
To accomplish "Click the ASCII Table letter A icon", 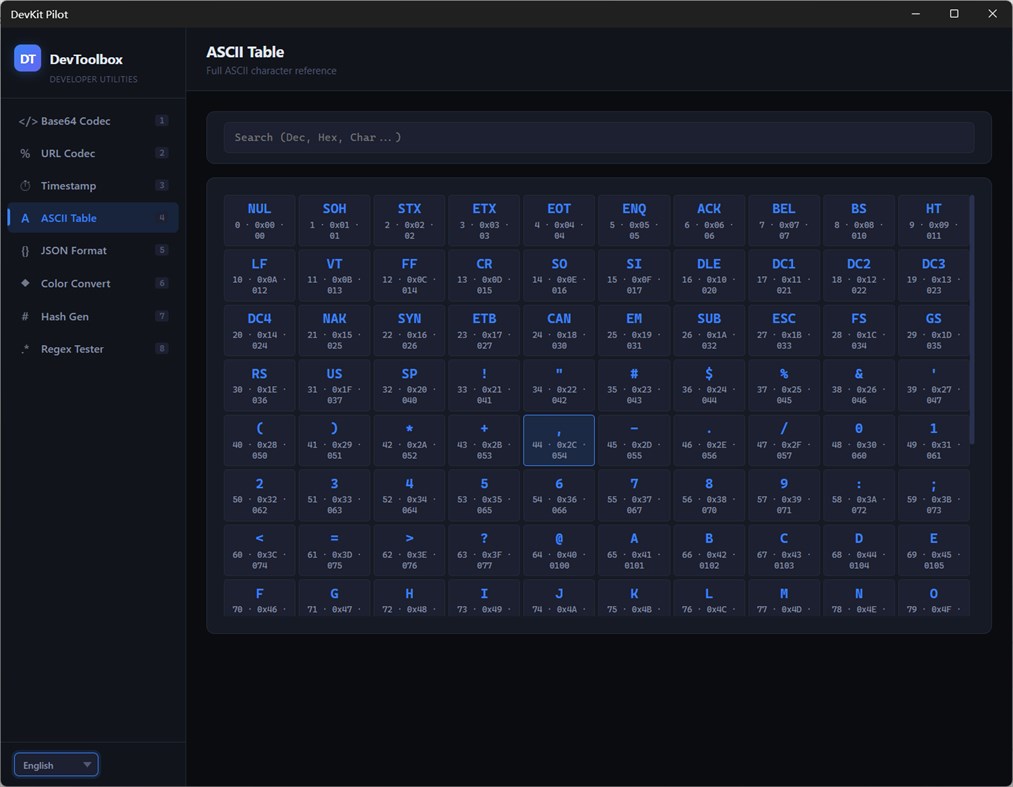I will tap(25, 218).
